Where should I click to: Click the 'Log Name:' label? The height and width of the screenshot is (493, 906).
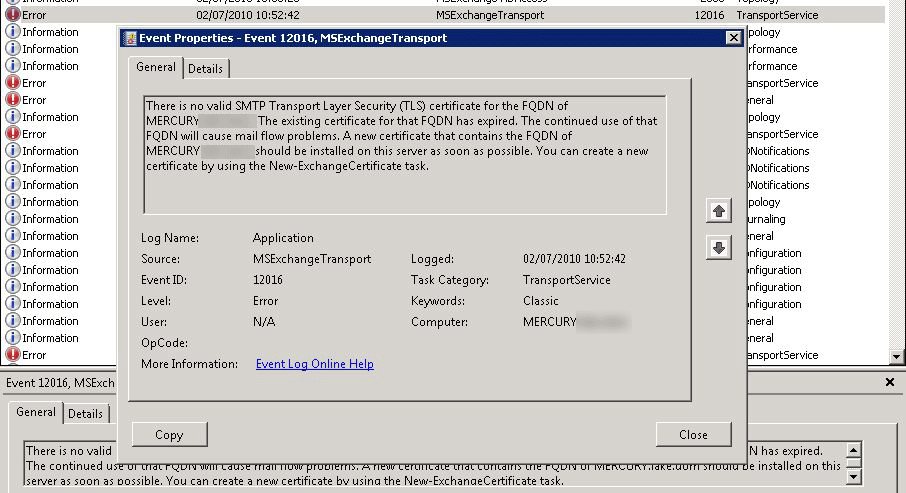170,238
